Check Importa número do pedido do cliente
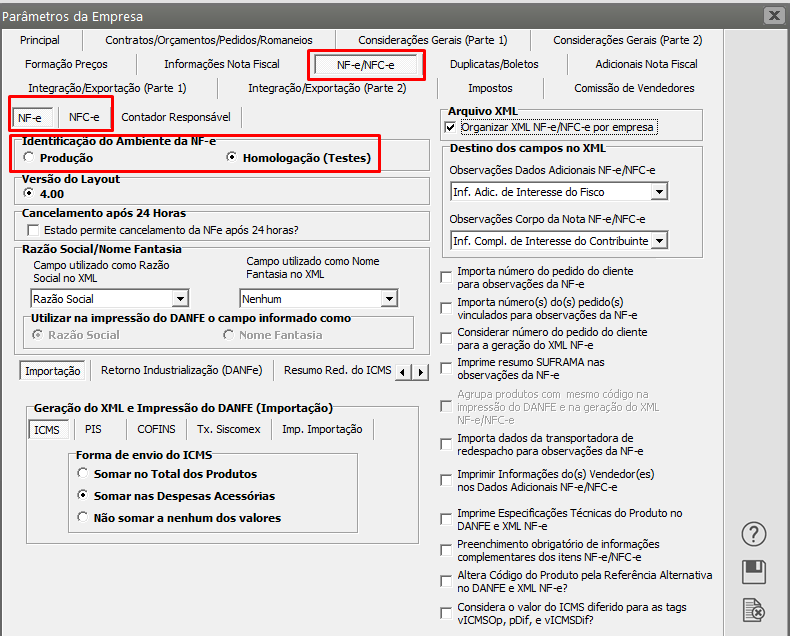This screenshot has height=636, width=790. pos(446,277)
